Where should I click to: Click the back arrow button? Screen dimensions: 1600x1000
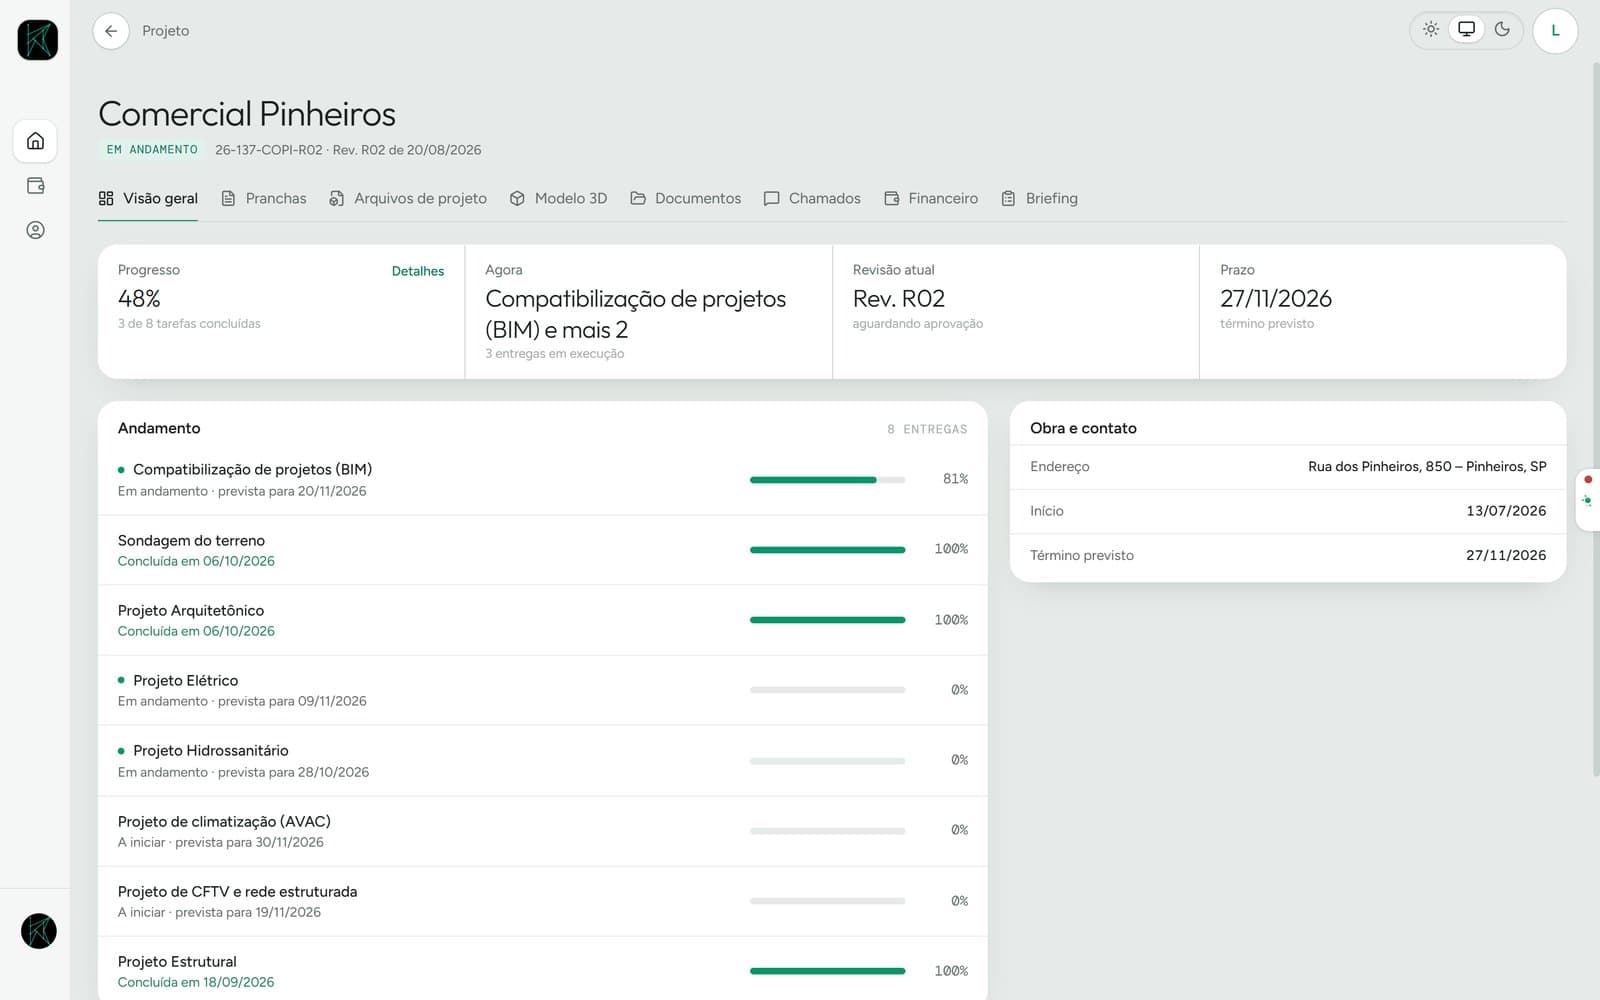coord(111,31)
